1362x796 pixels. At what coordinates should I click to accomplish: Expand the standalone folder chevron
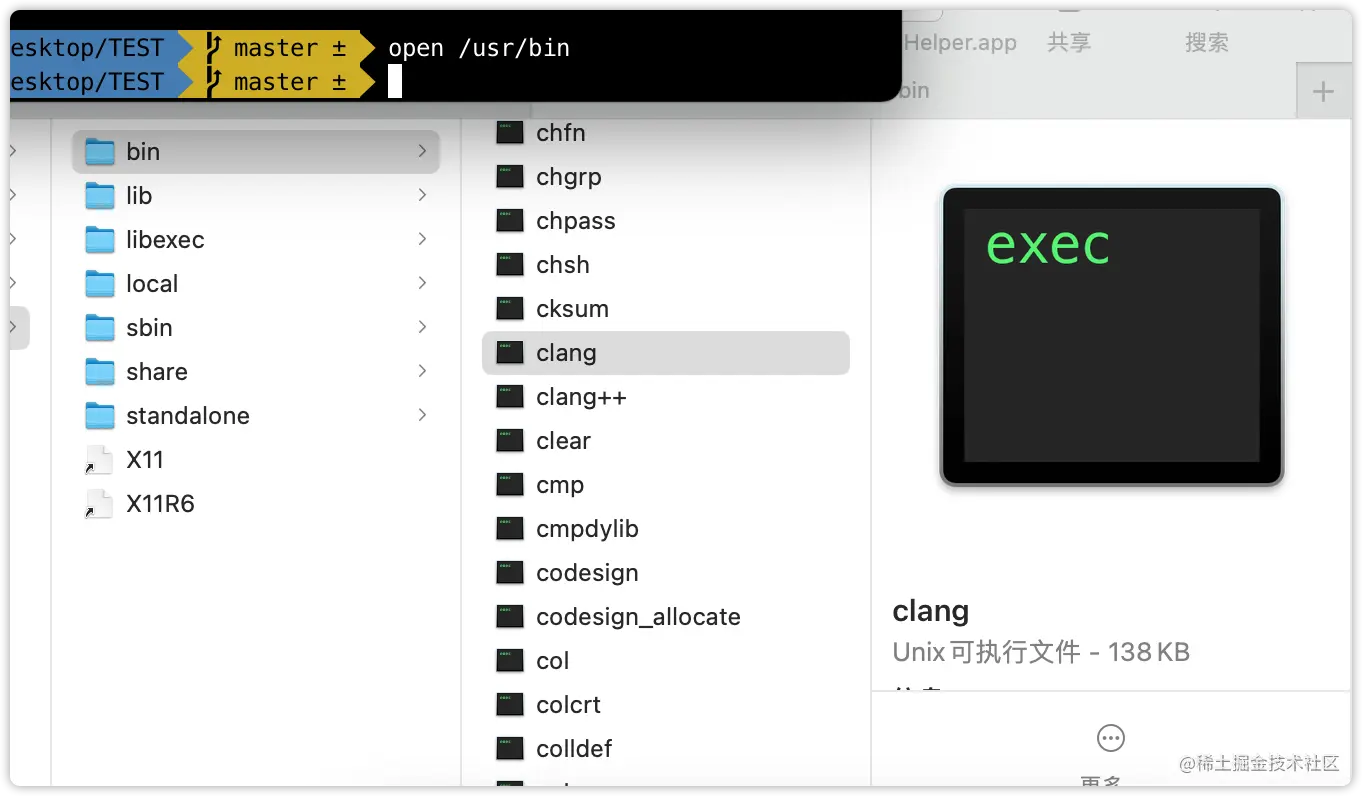pos(422,415)
